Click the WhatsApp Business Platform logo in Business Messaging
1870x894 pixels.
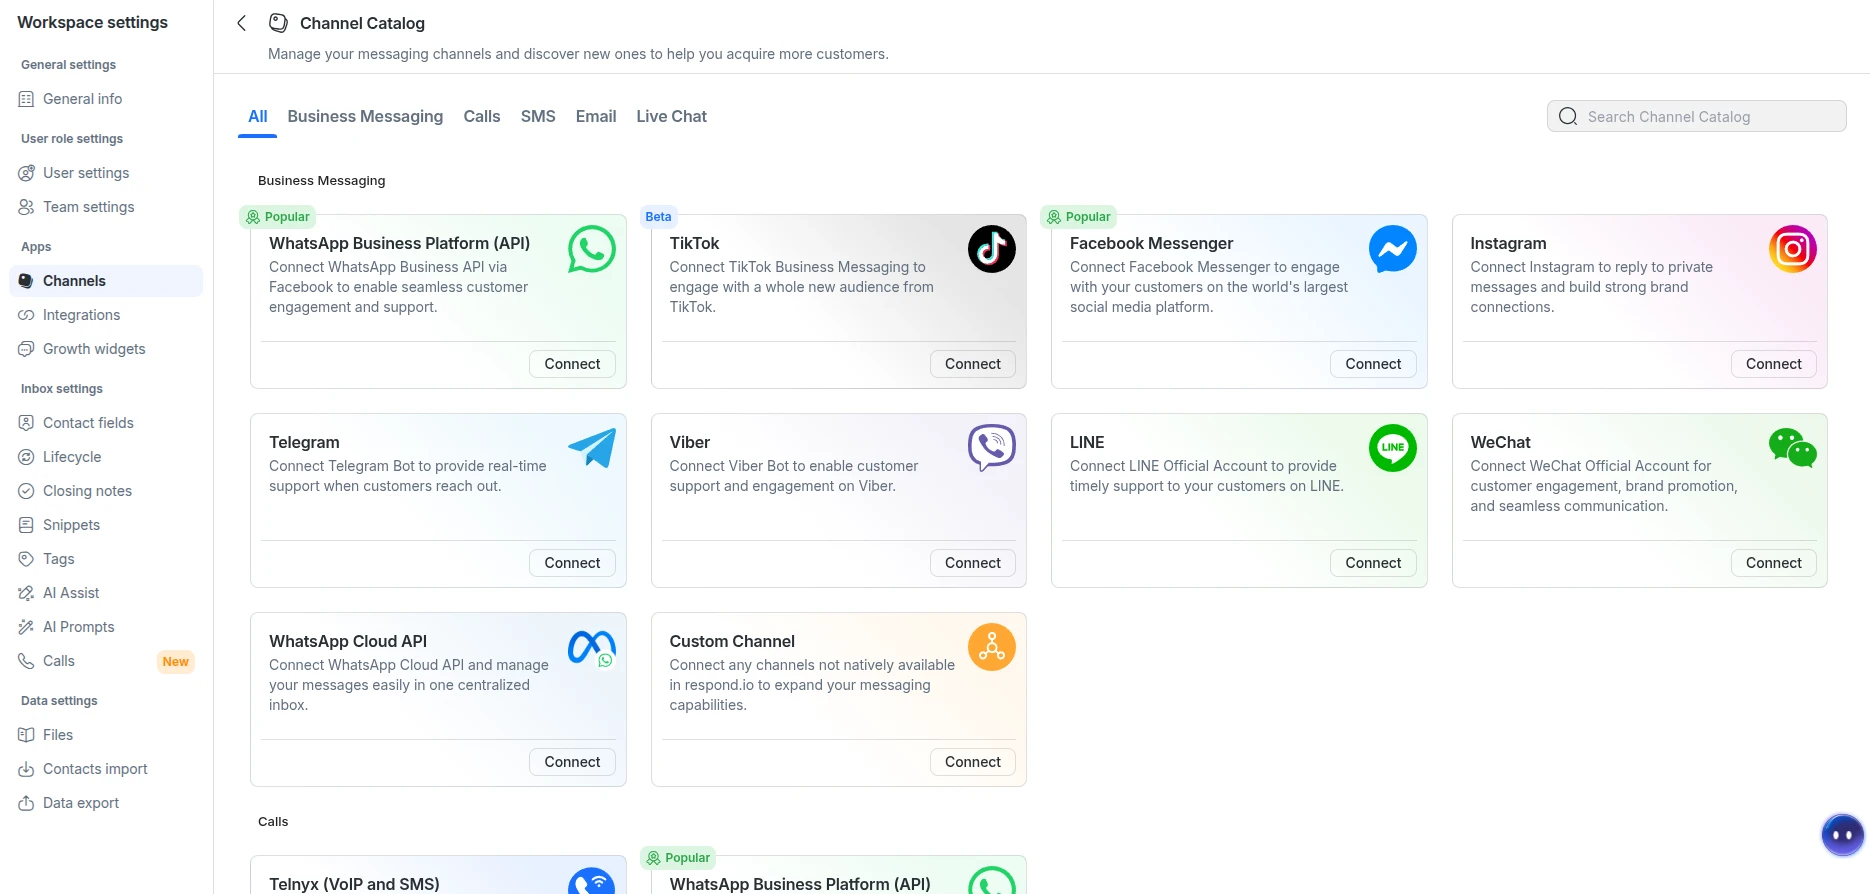pyautogui.click(x=592, y=249)
